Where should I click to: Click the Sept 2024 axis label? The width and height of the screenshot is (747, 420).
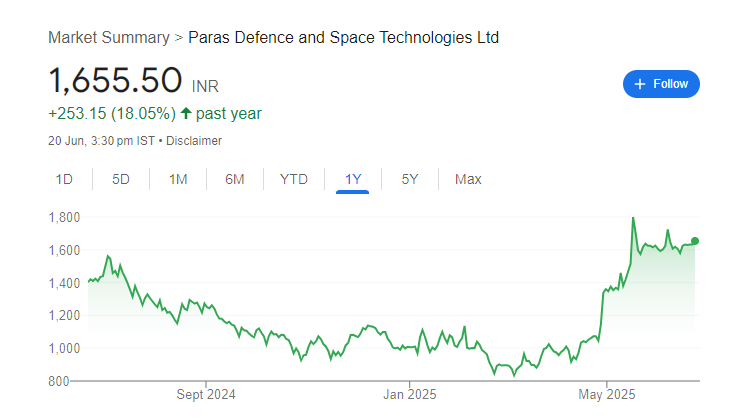tap(206, 394)
